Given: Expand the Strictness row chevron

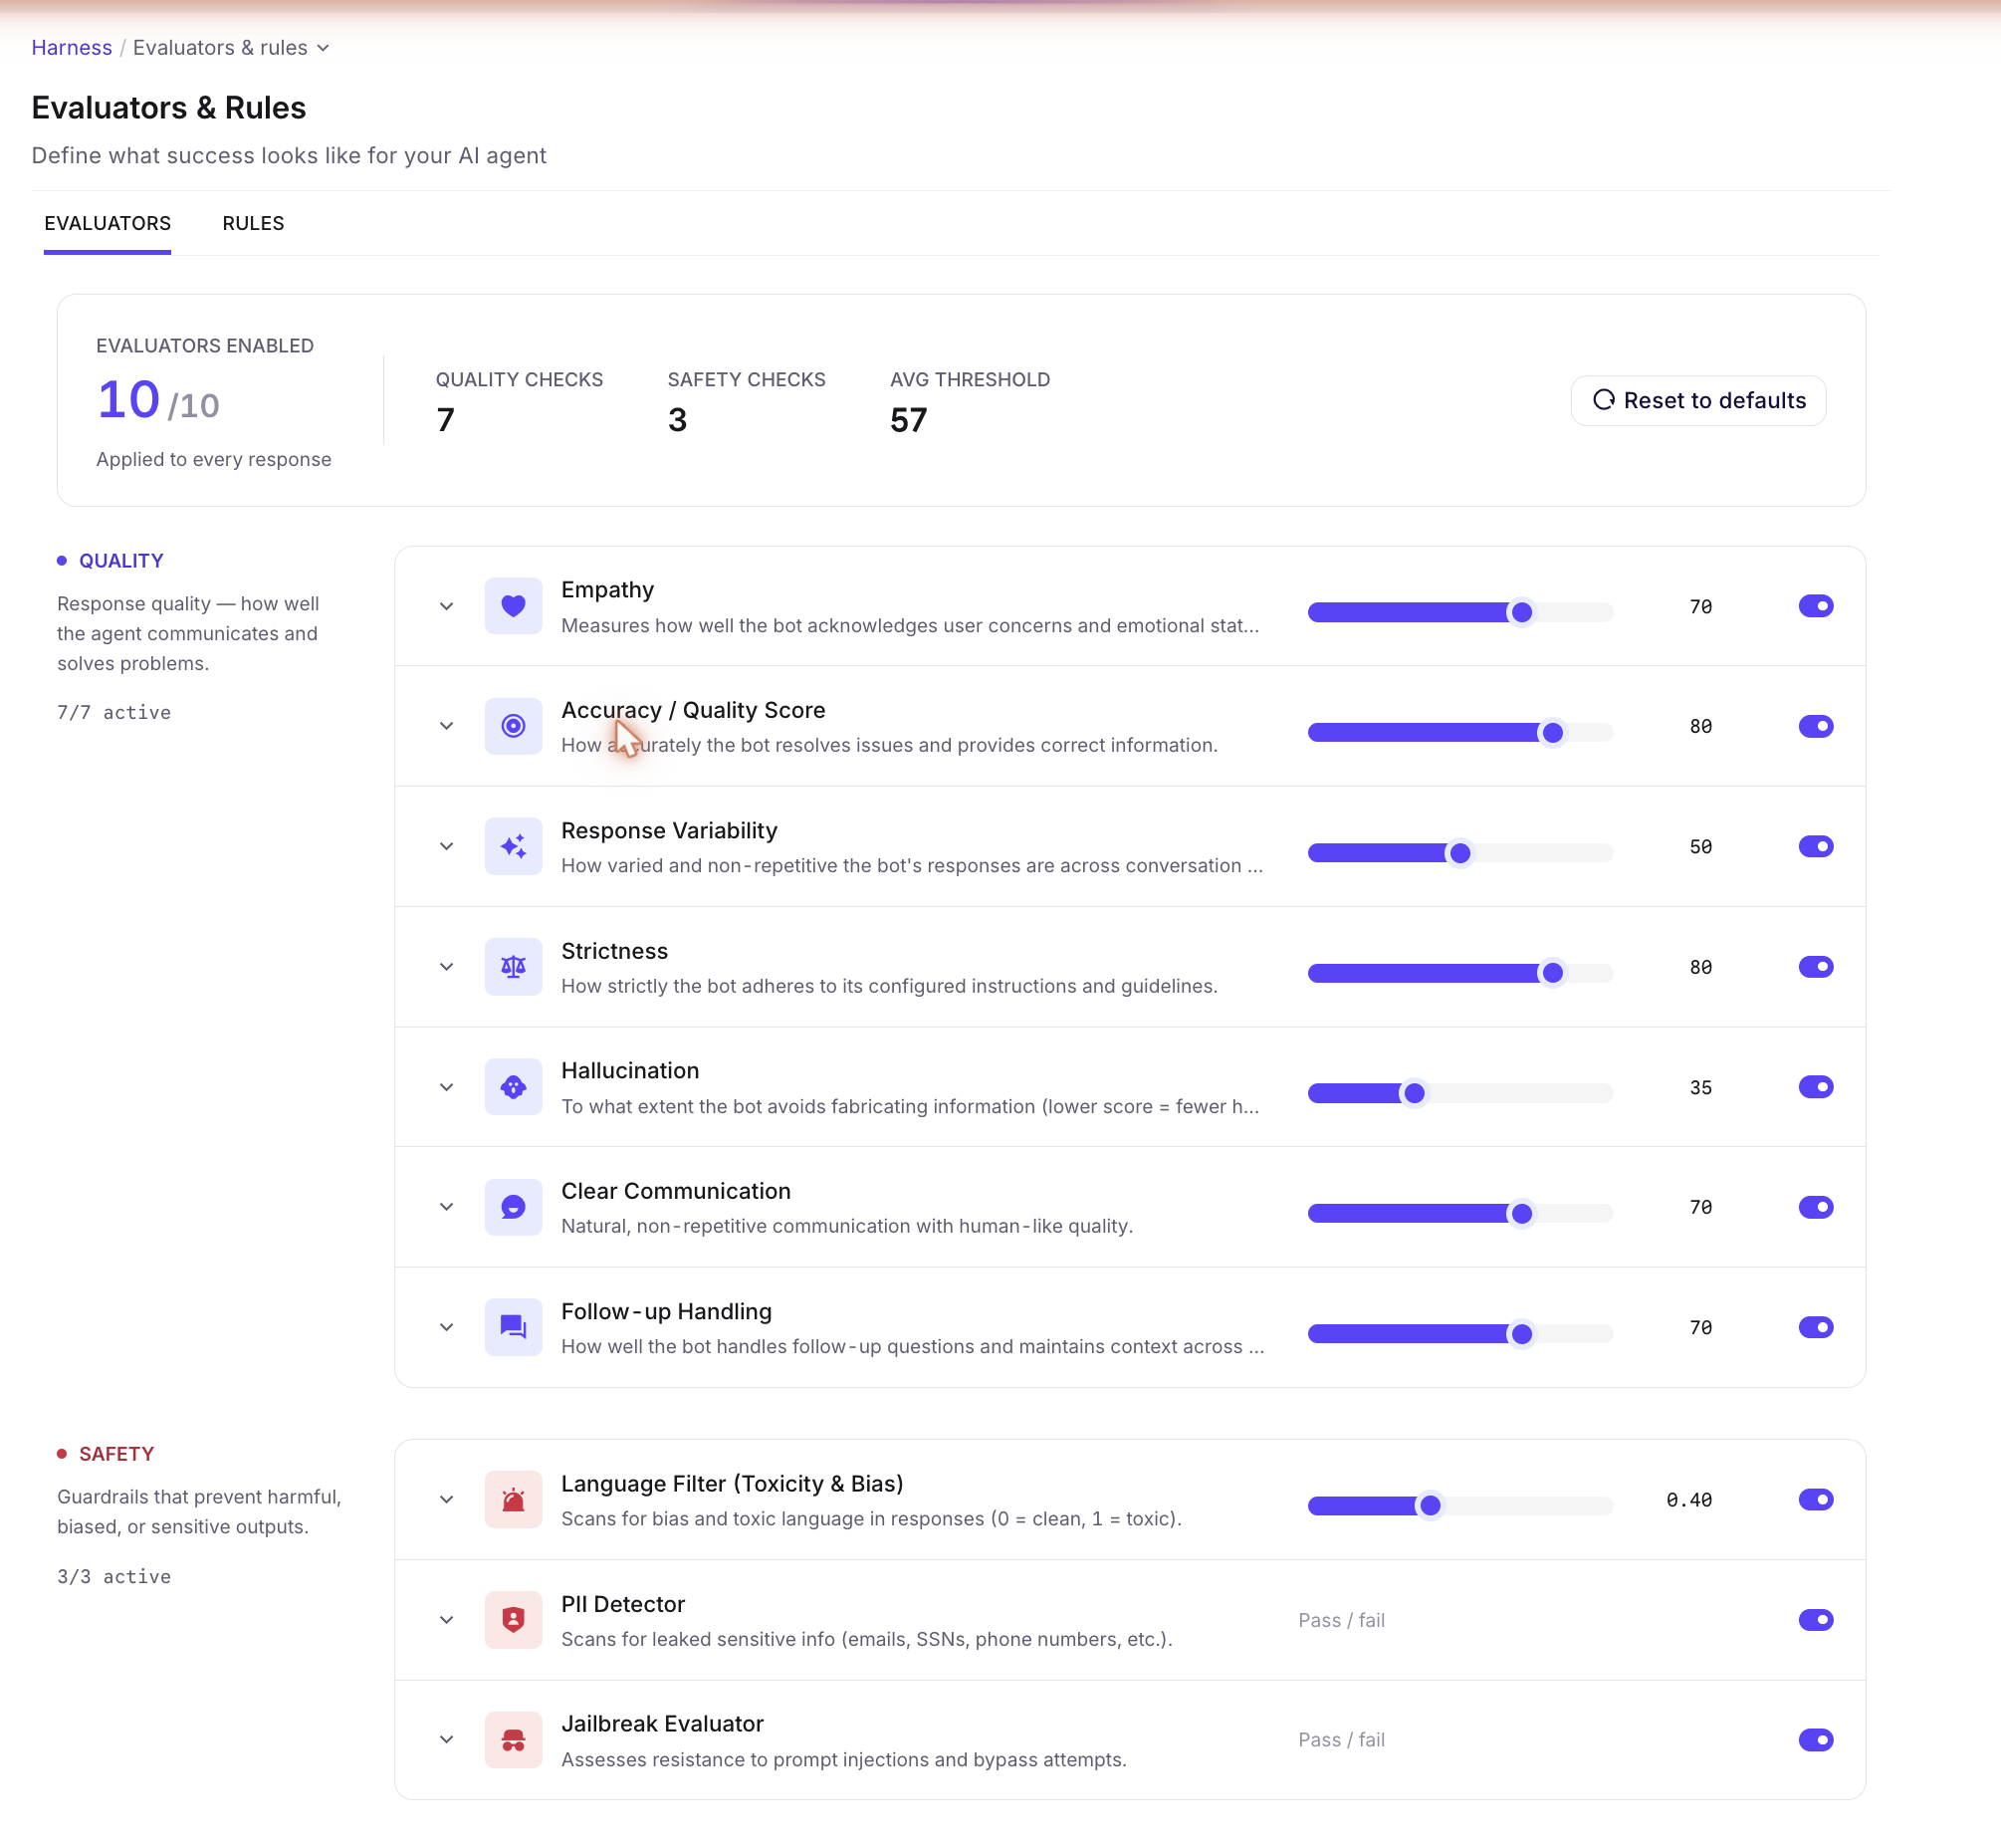Looking at the screenshot, I should [x=446, y=967].
